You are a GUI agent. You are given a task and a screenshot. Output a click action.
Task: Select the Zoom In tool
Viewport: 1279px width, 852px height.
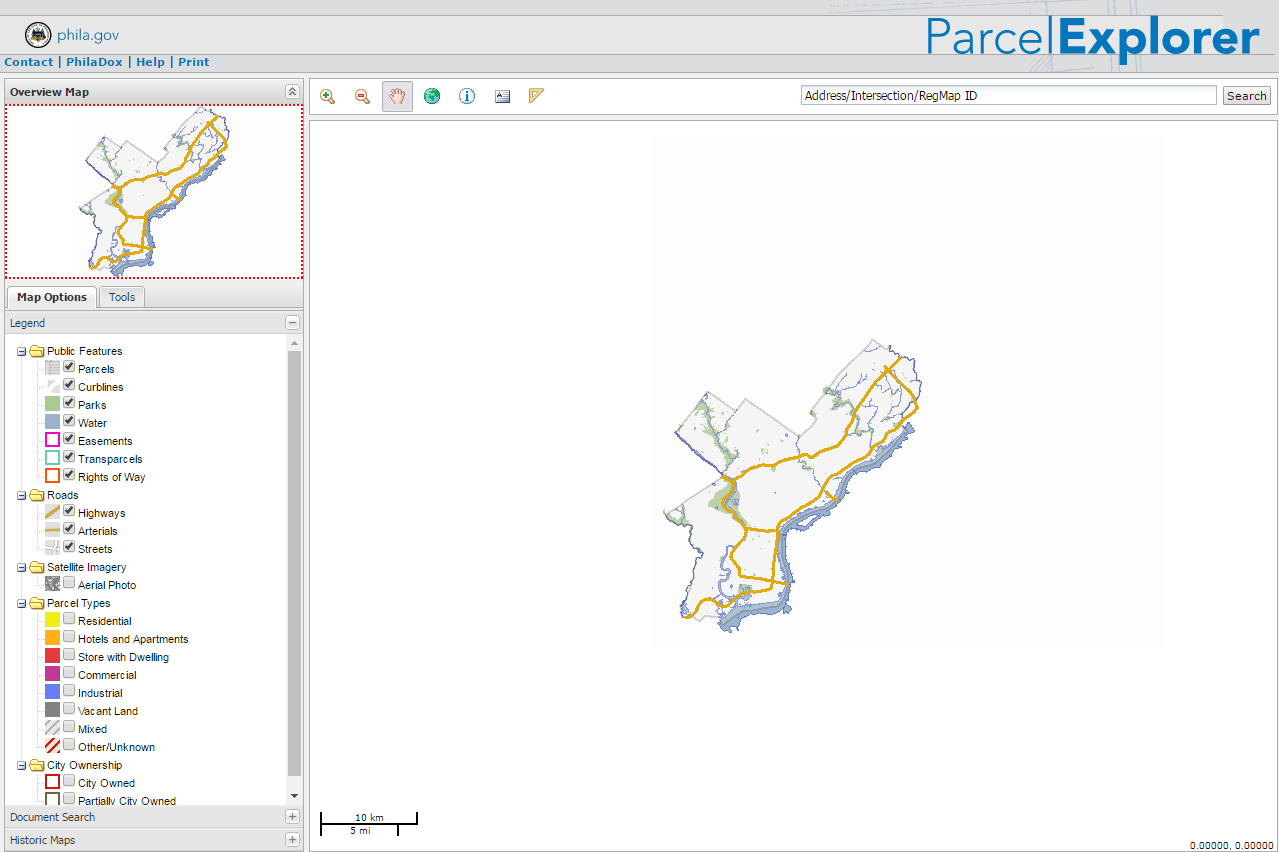point(327,96)
